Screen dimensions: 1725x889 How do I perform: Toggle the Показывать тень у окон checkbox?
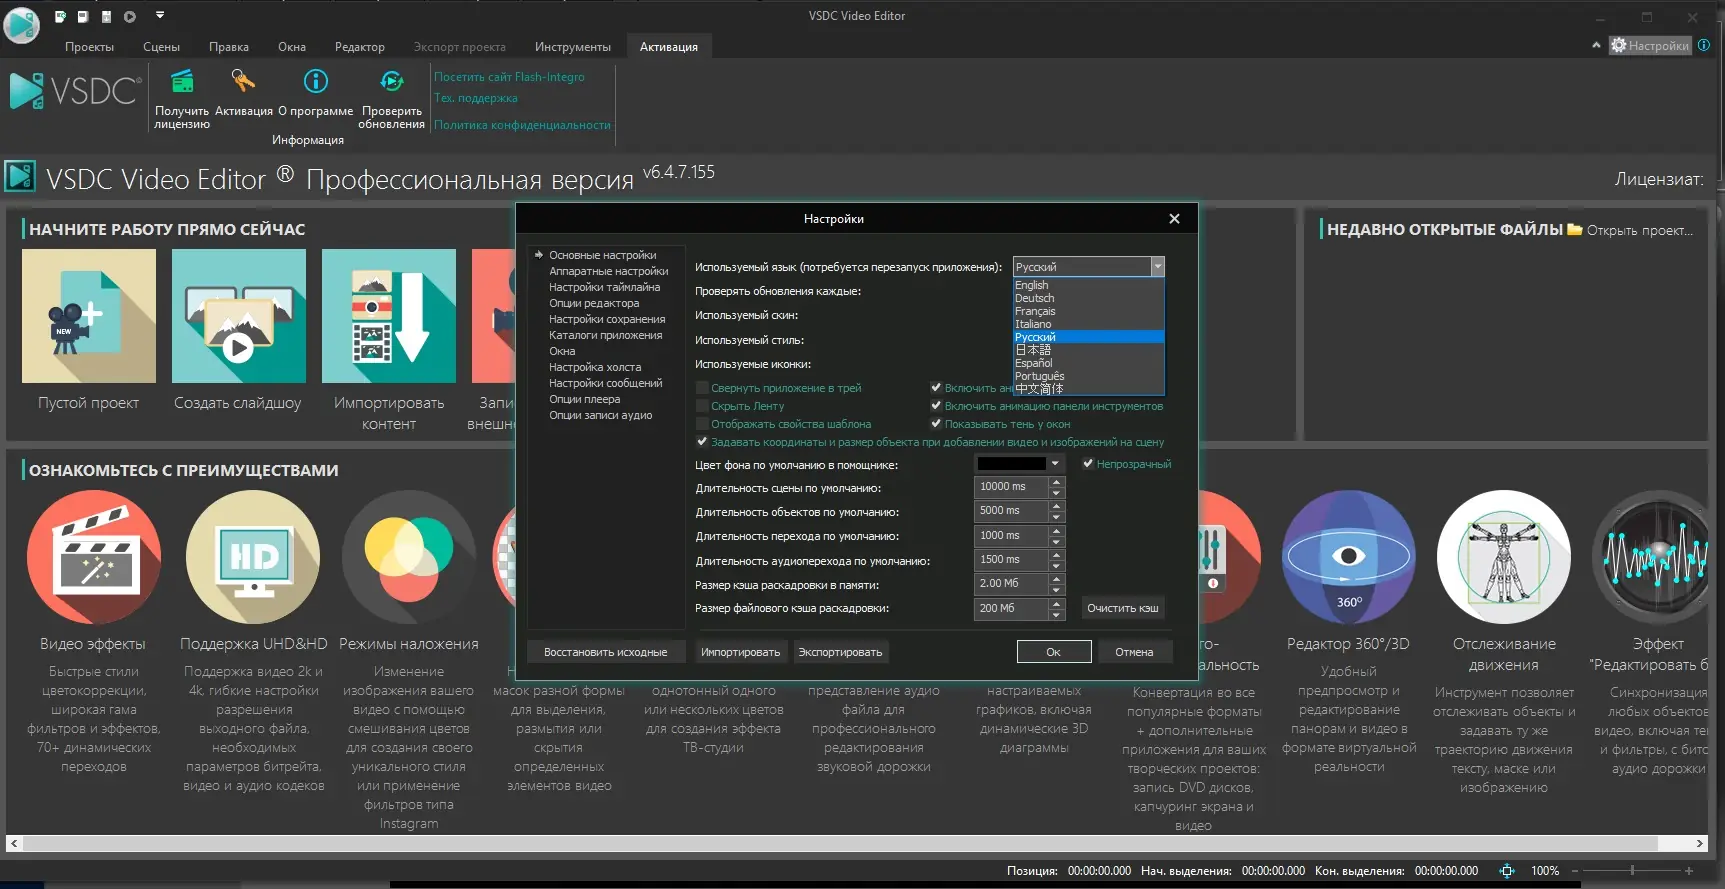coord(936,424)
